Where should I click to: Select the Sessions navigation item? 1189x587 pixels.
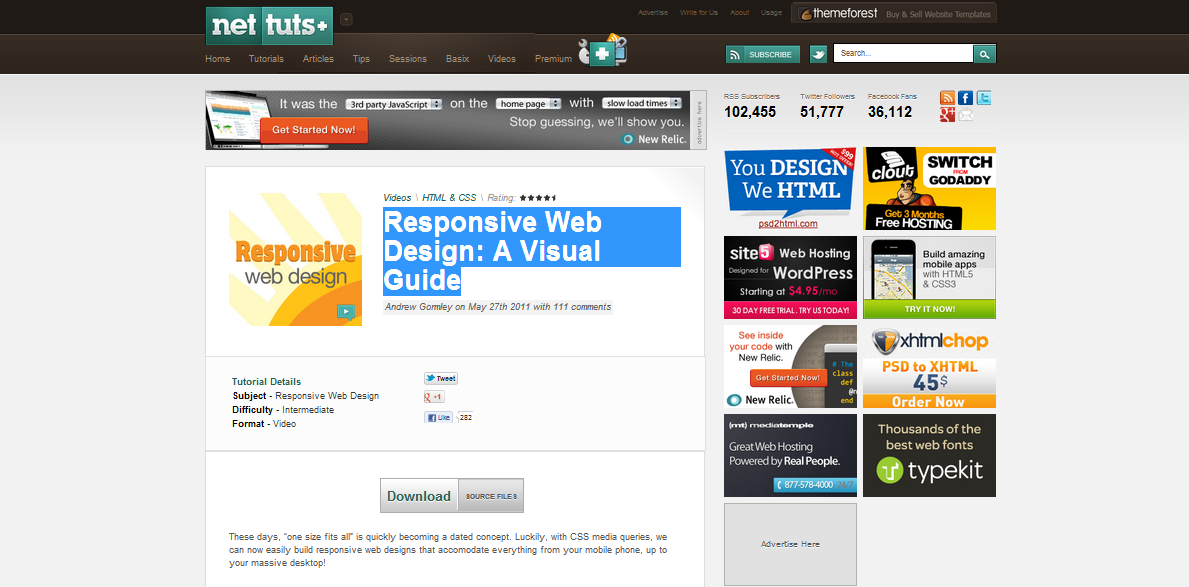coord(408,59)
